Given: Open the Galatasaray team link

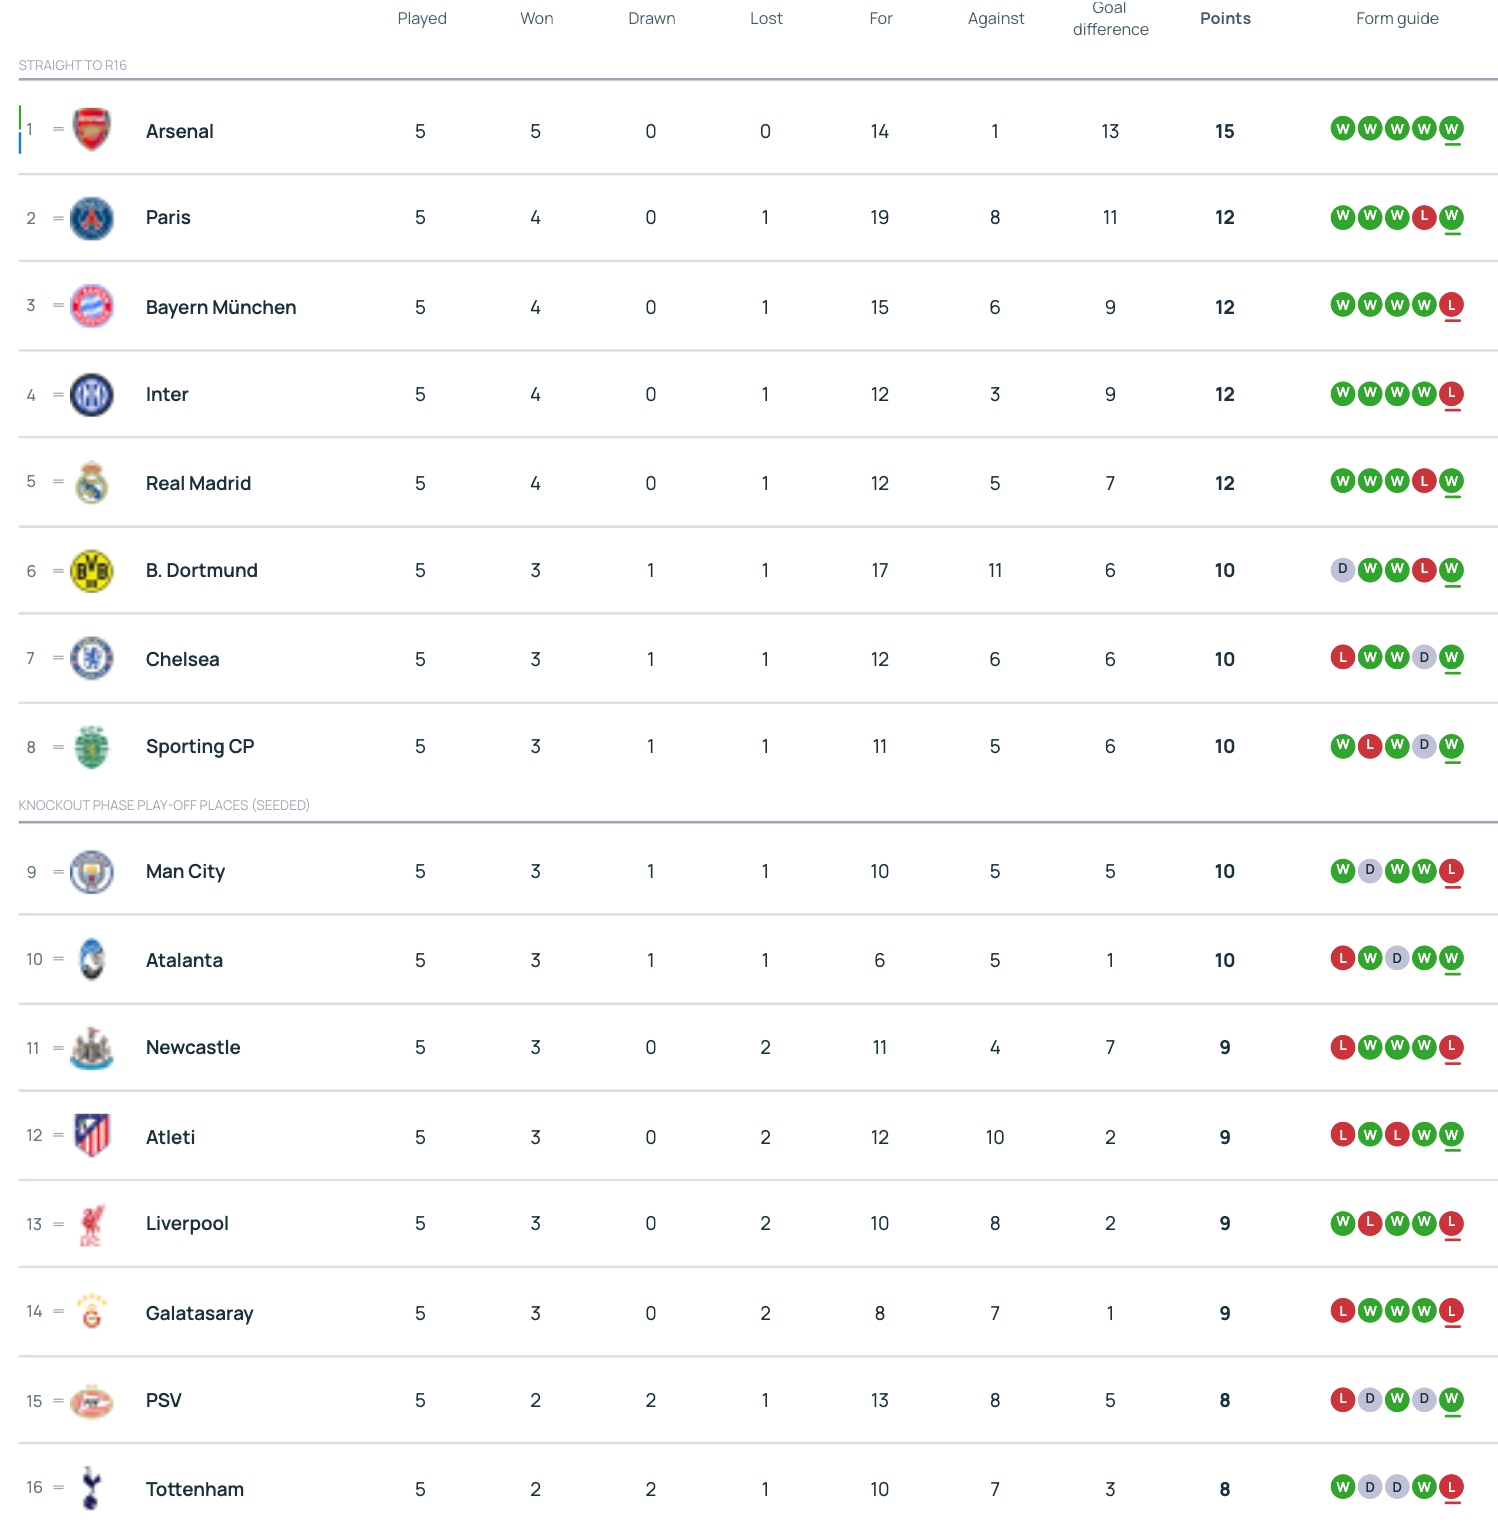Looking at the screenshot, I should (x=199, y=1313).
